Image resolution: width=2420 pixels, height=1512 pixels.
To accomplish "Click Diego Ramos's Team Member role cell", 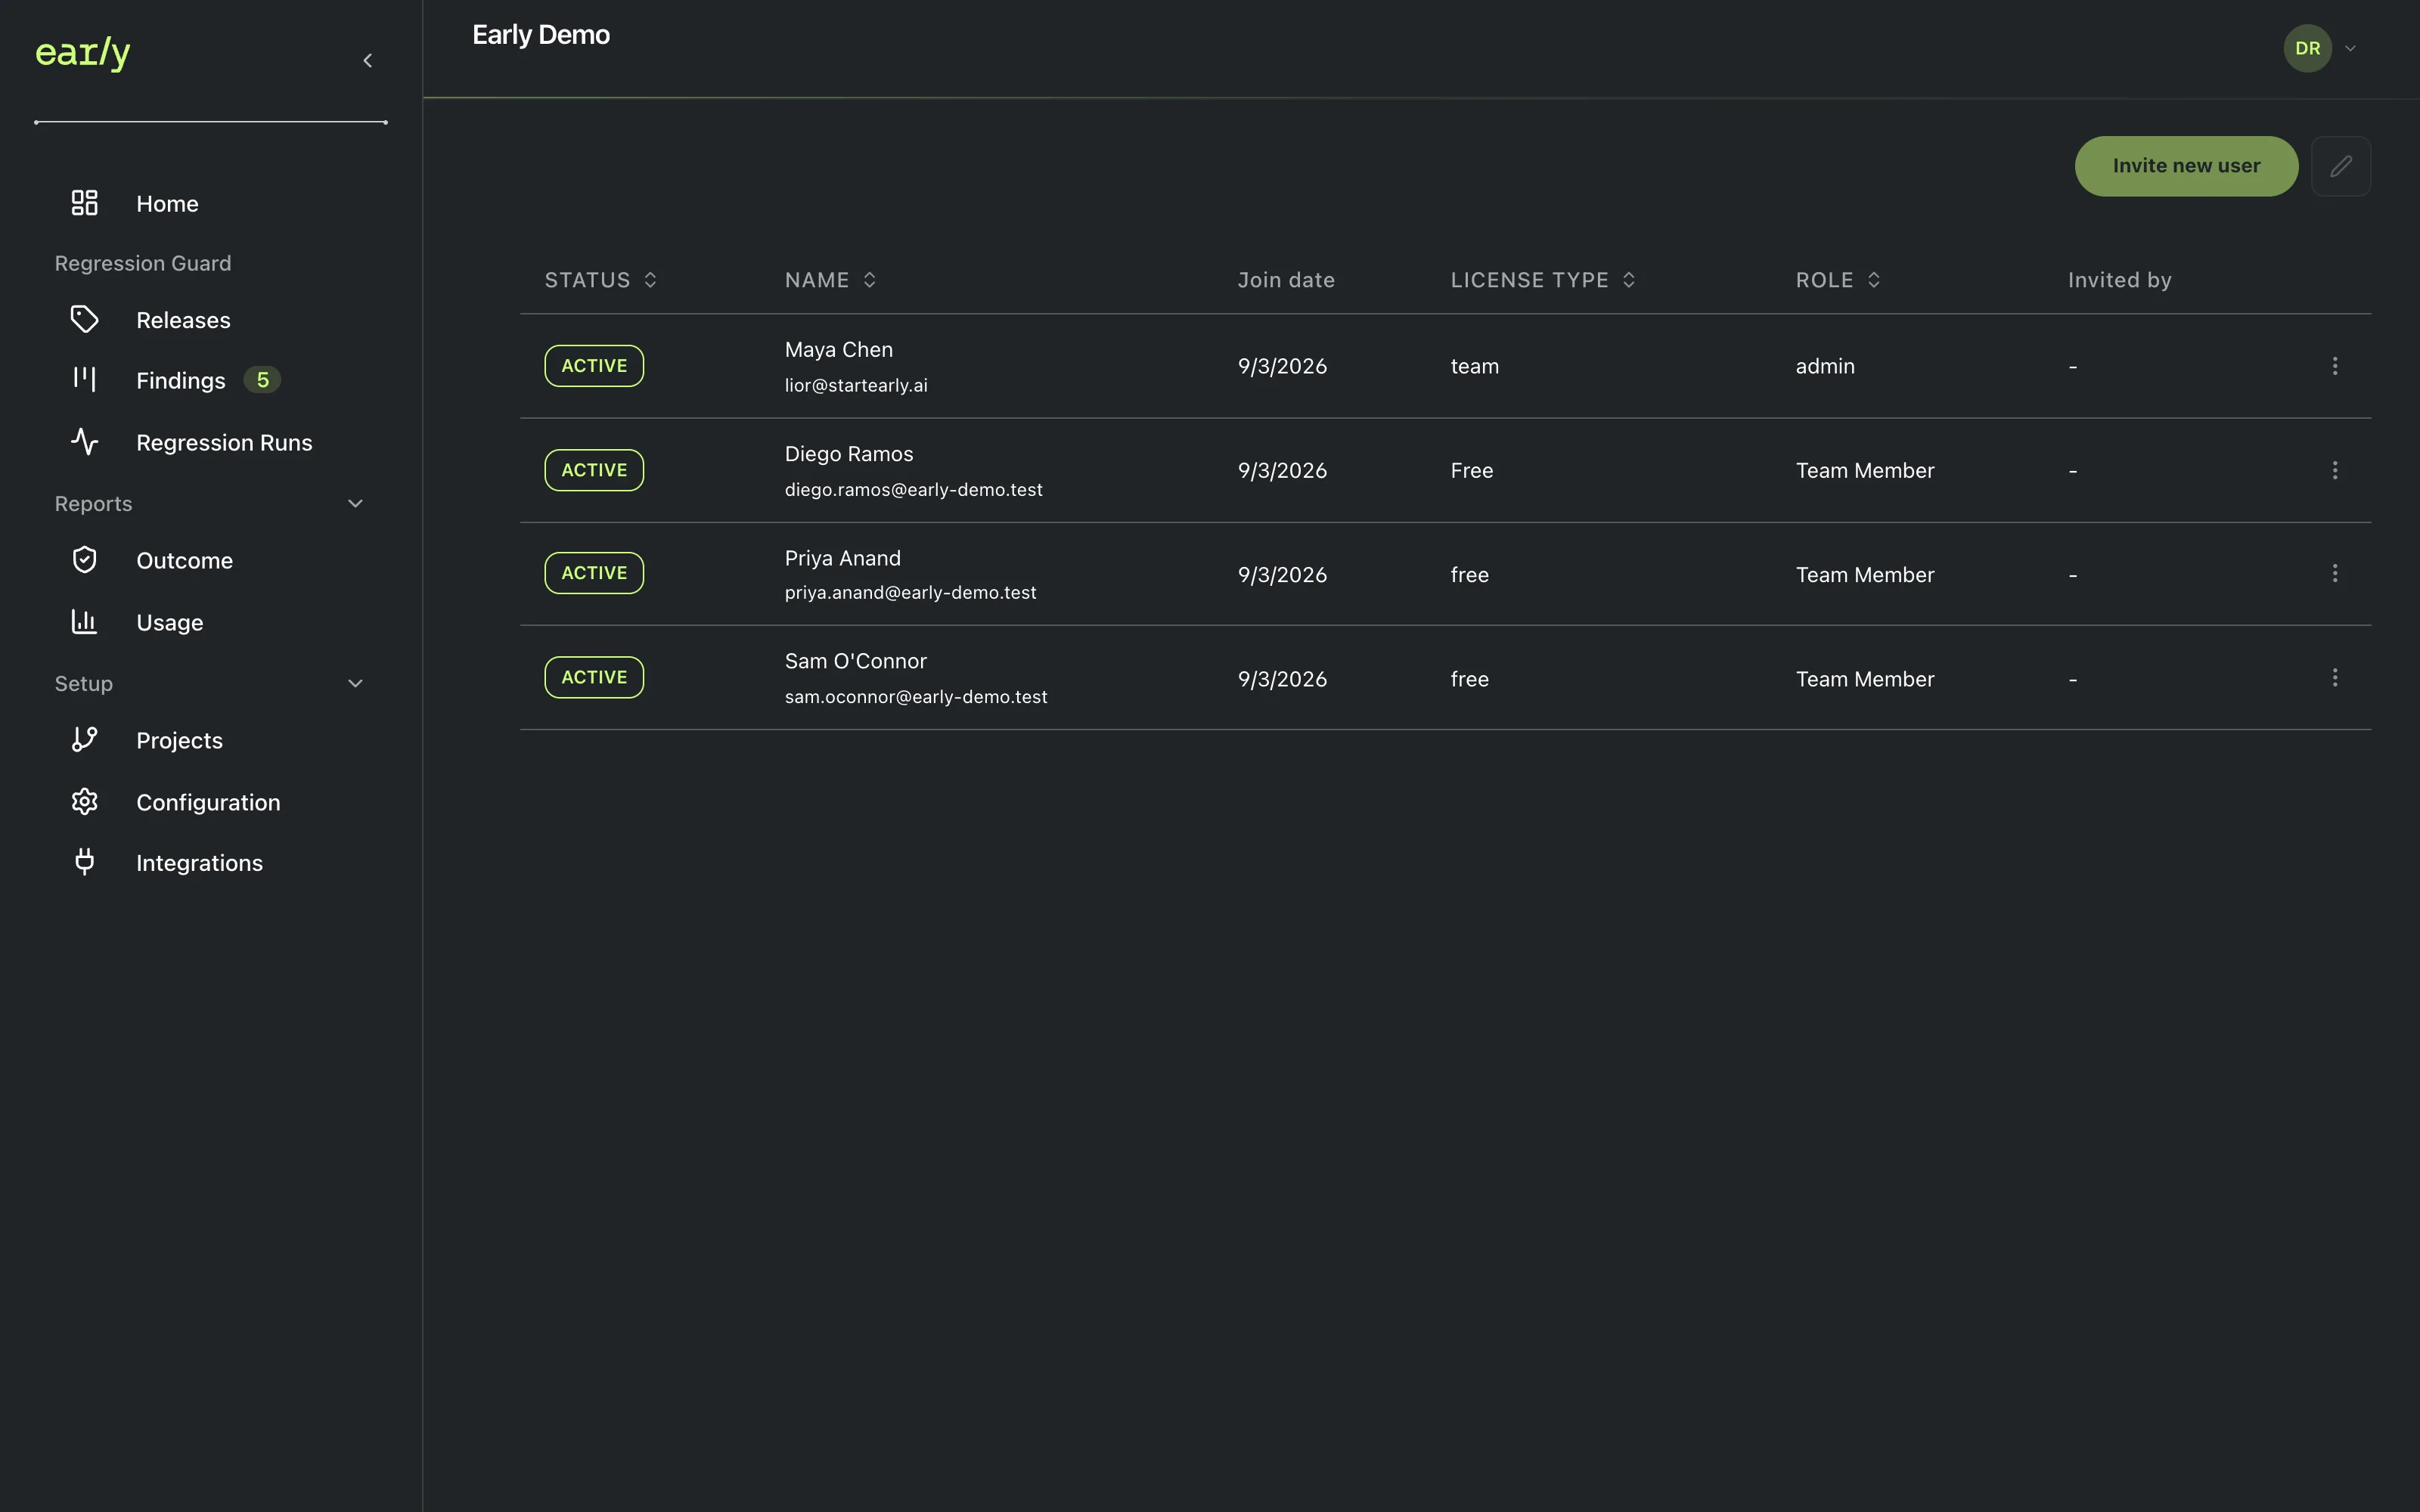I will coord(1865,471).
